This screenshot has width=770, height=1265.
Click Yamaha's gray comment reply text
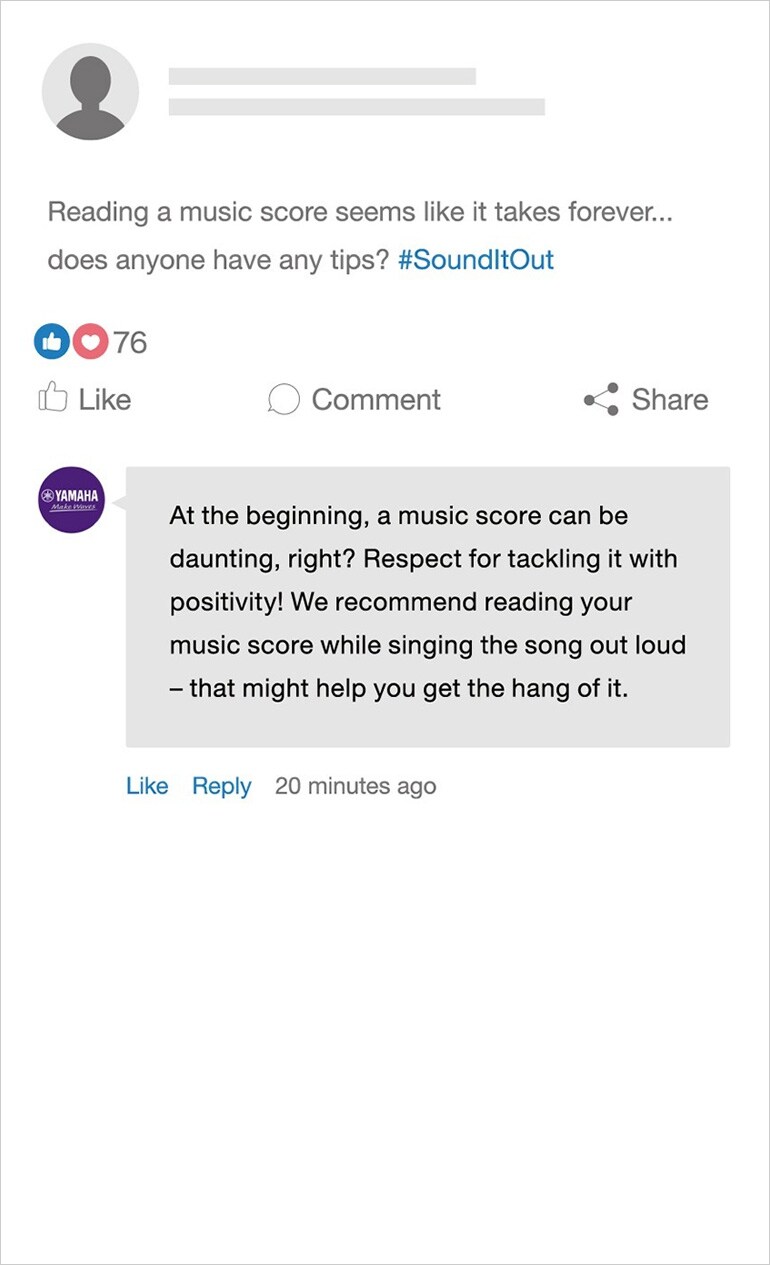click(x=427, y=603)
